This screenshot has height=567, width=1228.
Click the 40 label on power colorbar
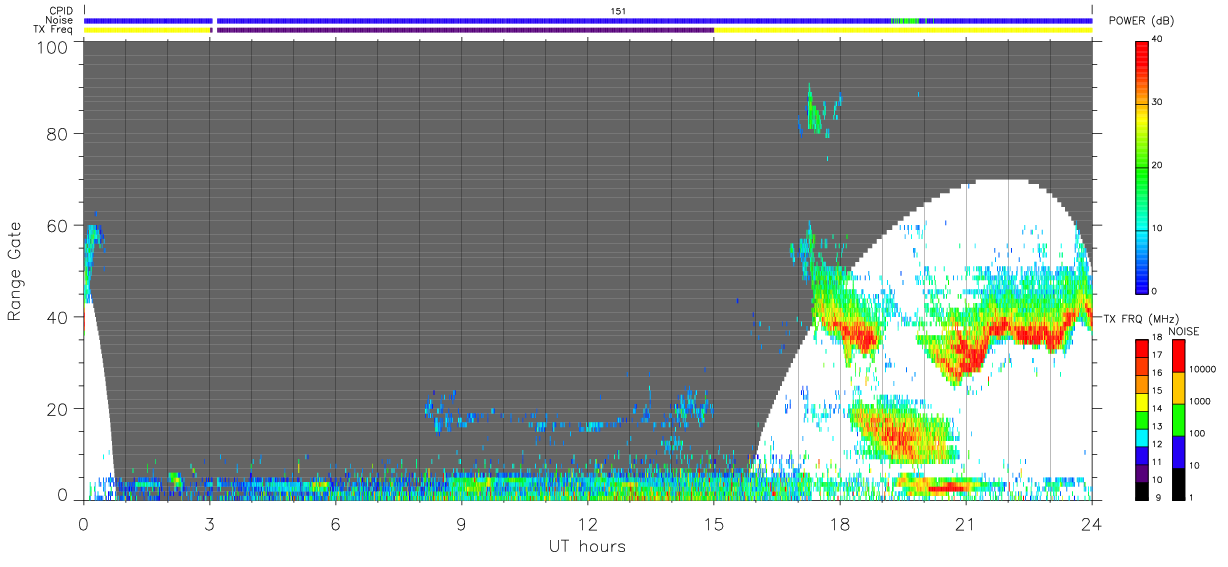tap(1157, 40)
